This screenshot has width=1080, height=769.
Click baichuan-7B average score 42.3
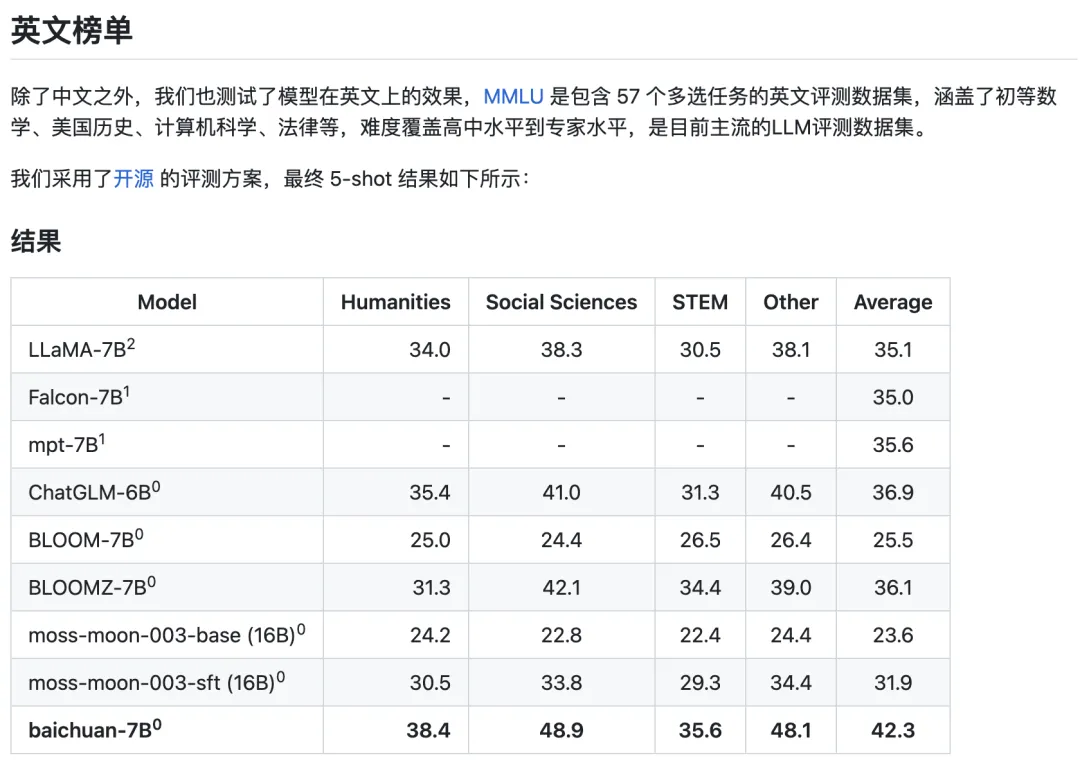[x=892, y=731]
